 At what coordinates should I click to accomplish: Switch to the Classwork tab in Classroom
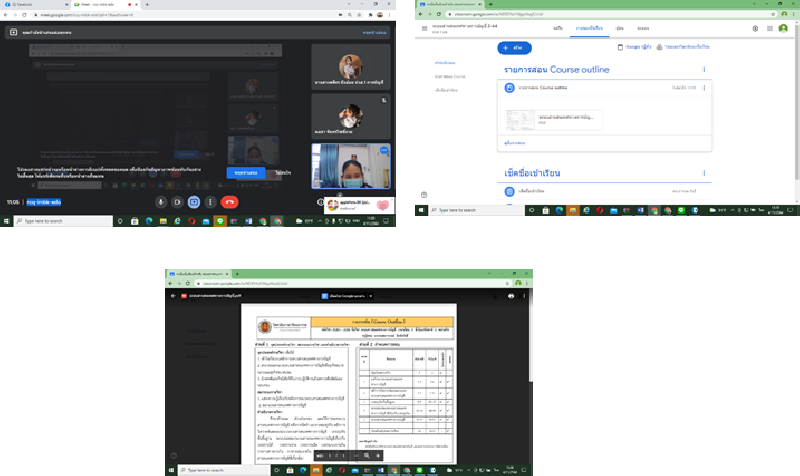(x=589, y=28)
